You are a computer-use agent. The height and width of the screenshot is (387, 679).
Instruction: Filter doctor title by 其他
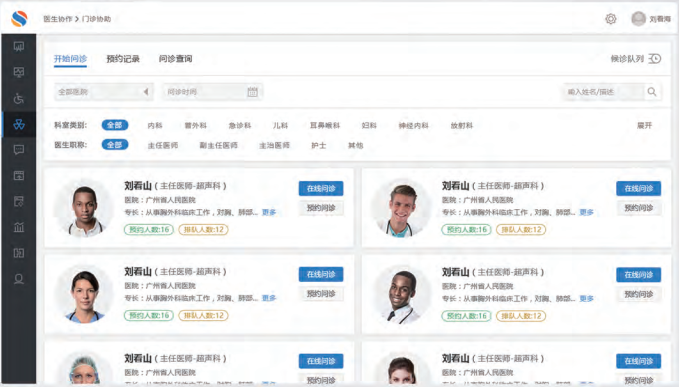(x=356, y=145)
